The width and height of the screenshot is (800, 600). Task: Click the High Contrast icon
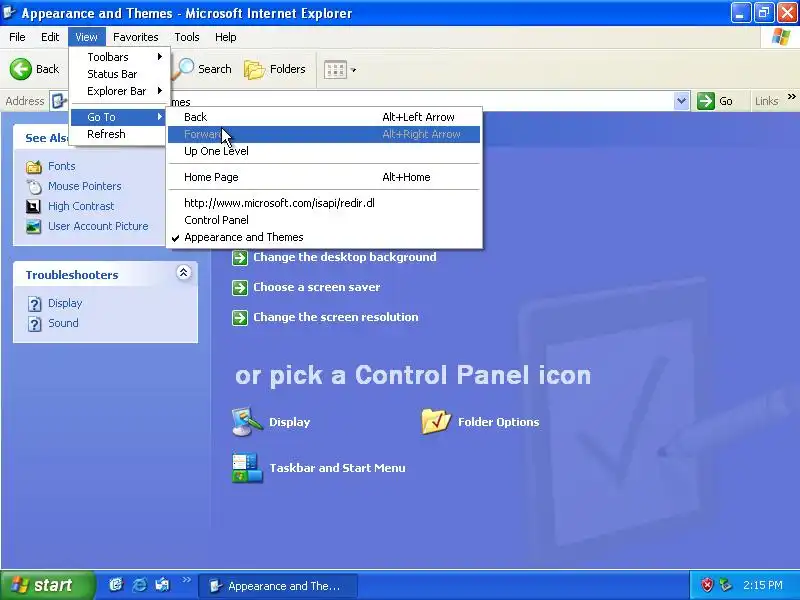click(33, 206)
